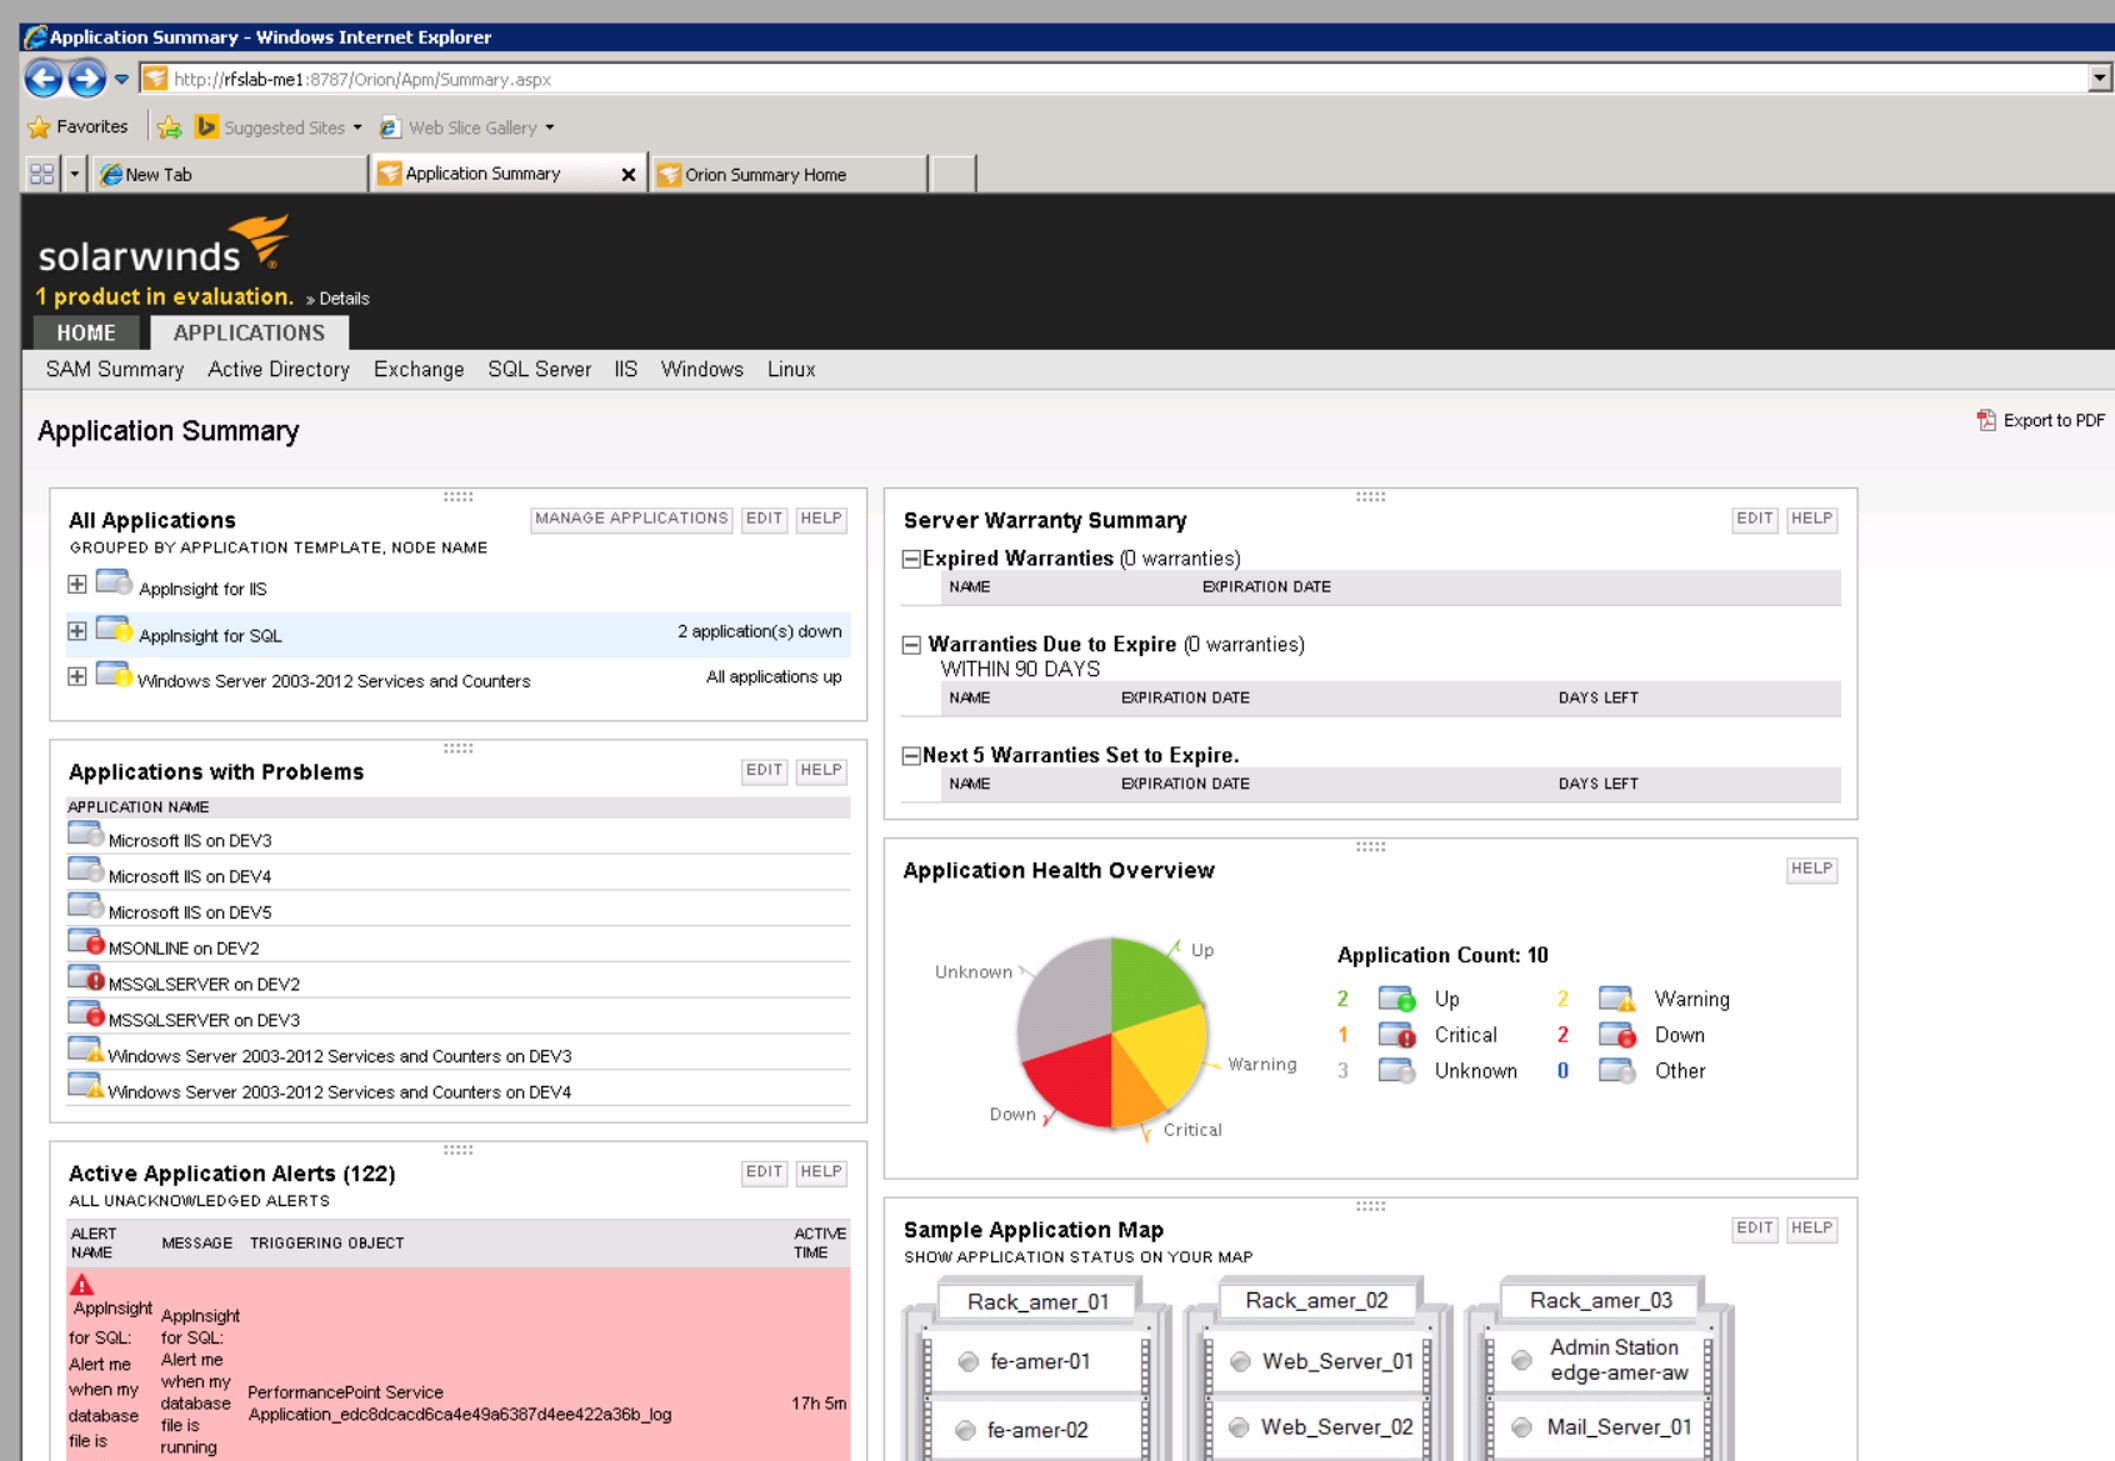Click the Favorites star icon
The height and width of the screenshot is (1461, 2115).
click(39, 127)
